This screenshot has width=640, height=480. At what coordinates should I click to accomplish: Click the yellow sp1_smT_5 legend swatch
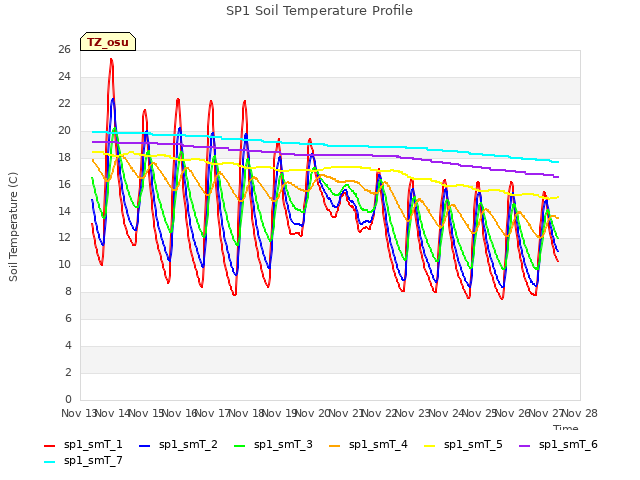(429, 446)
